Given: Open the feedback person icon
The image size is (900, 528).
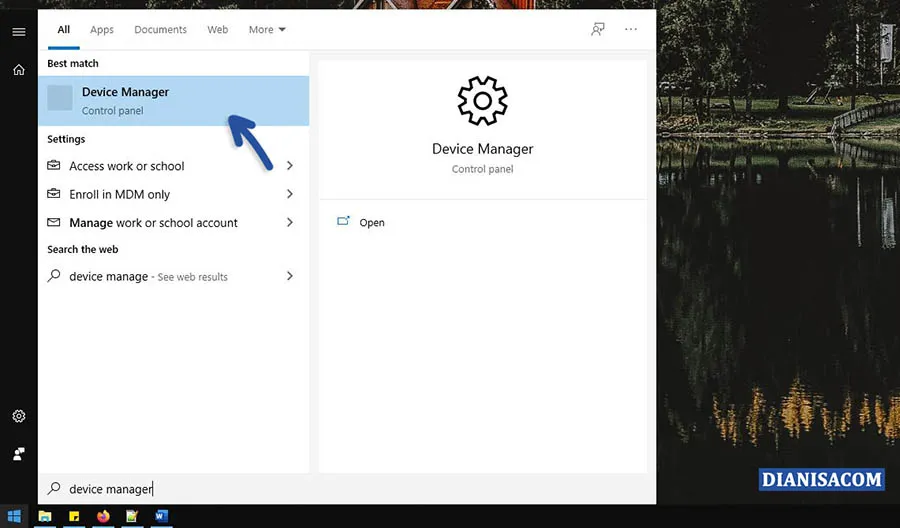Looking at the screenshot, I should pos(598,29).
